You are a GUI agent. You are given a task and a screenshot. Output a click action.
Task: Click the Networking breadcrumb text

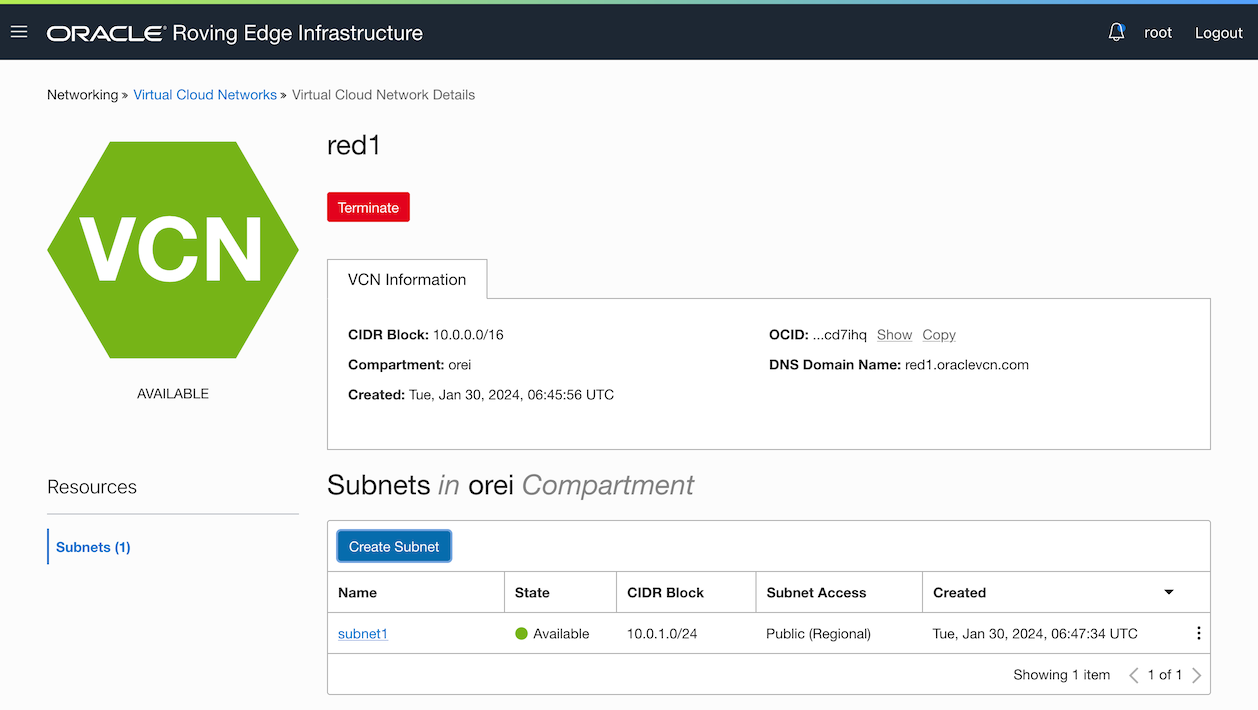[82, 95]
